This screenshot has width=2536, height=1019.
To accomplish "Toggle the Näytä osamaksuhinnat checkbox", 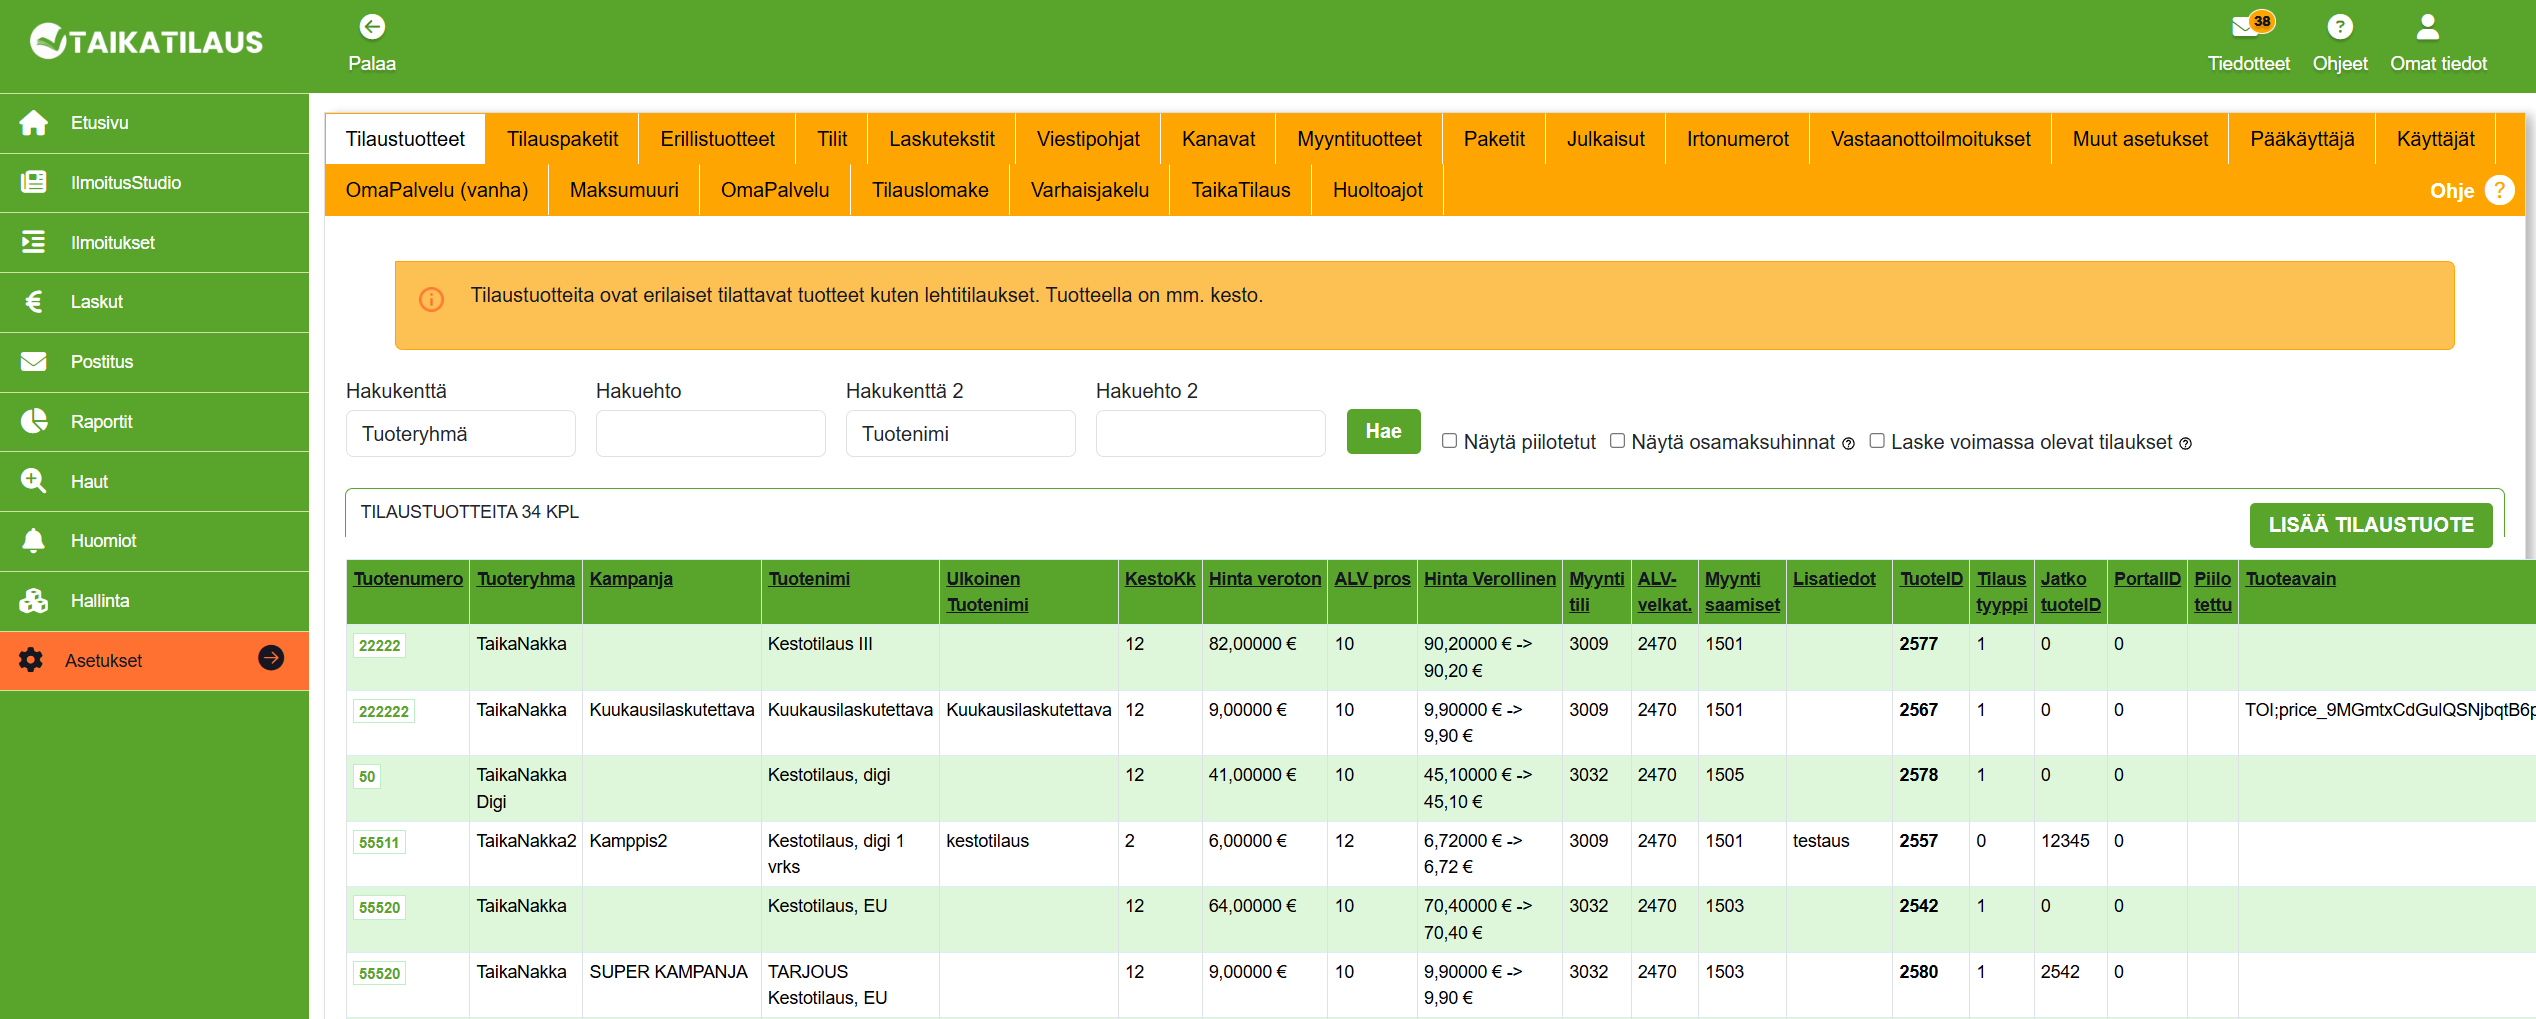I will 1617,441.
